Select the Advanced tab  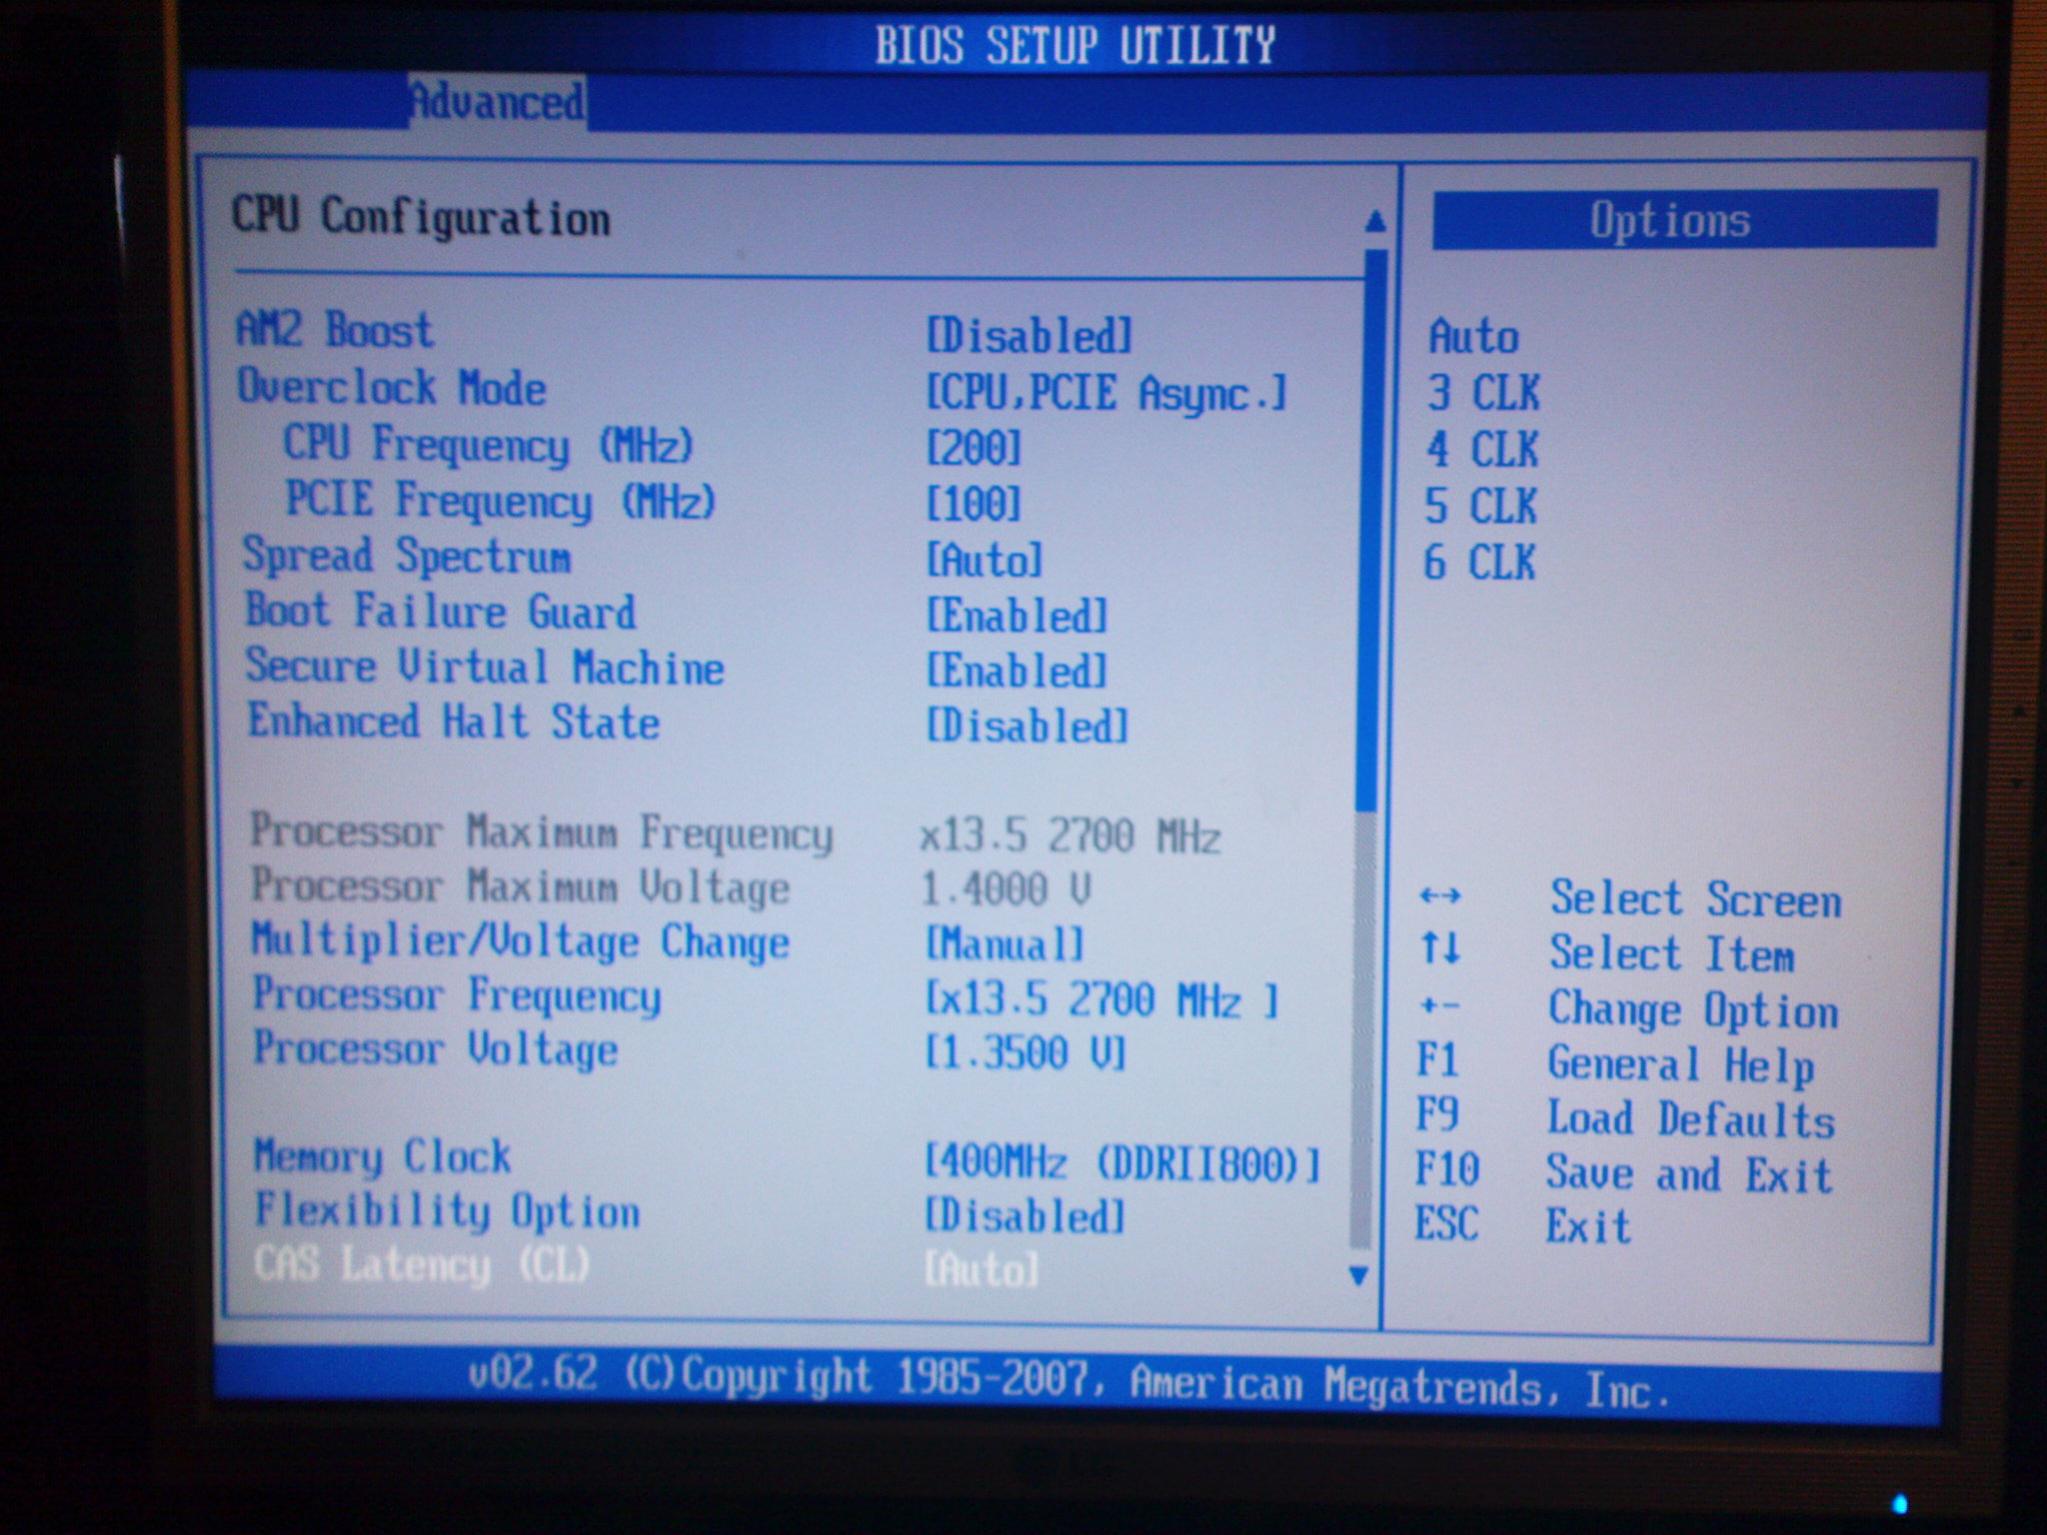tap(497, 102)
